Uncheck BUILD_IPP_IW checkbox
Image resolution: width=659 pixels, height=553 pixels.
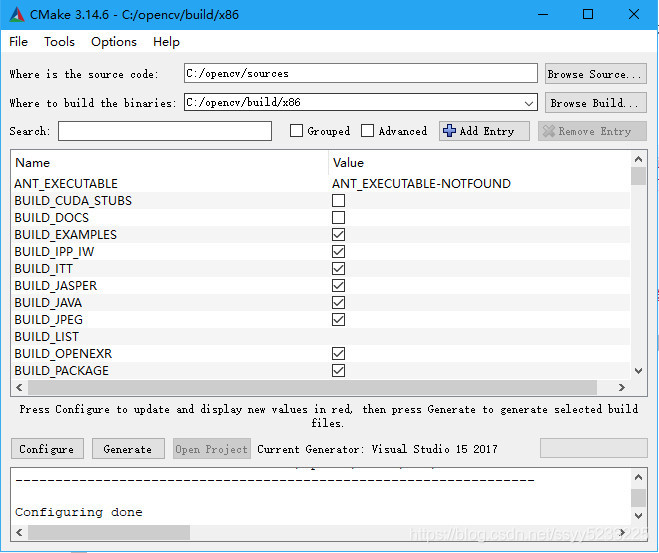tap(338, 252)
